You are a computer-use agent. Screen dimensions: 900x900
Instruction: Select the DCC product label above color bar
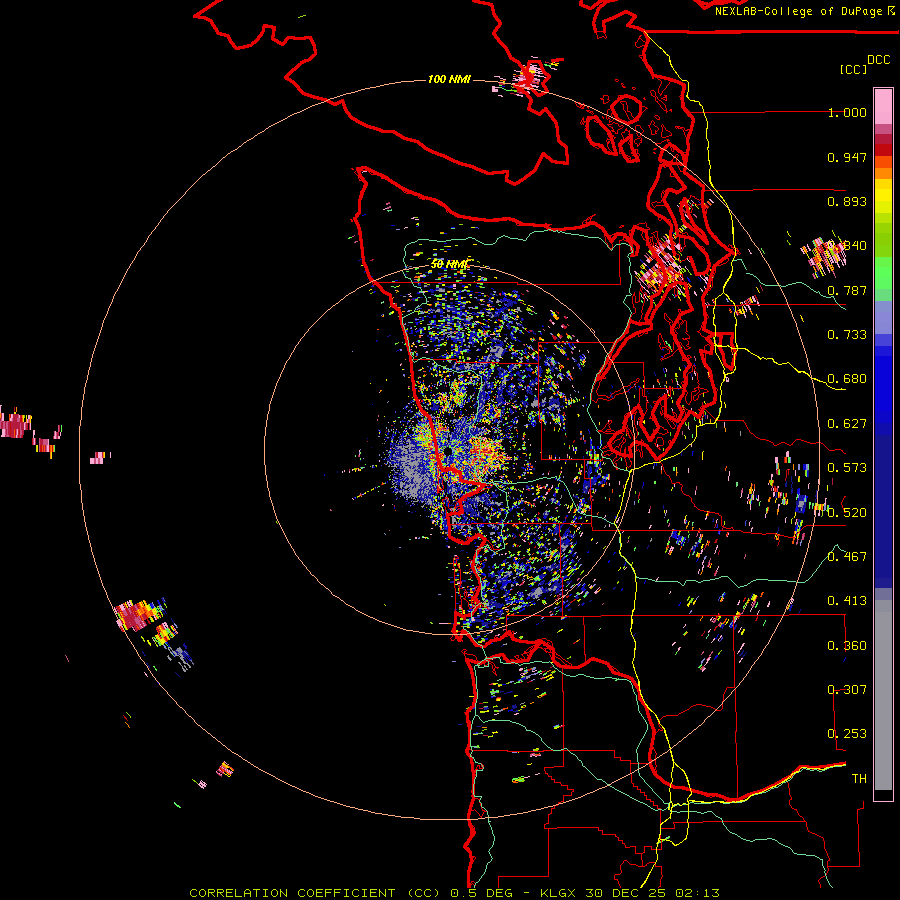[879, 60]
